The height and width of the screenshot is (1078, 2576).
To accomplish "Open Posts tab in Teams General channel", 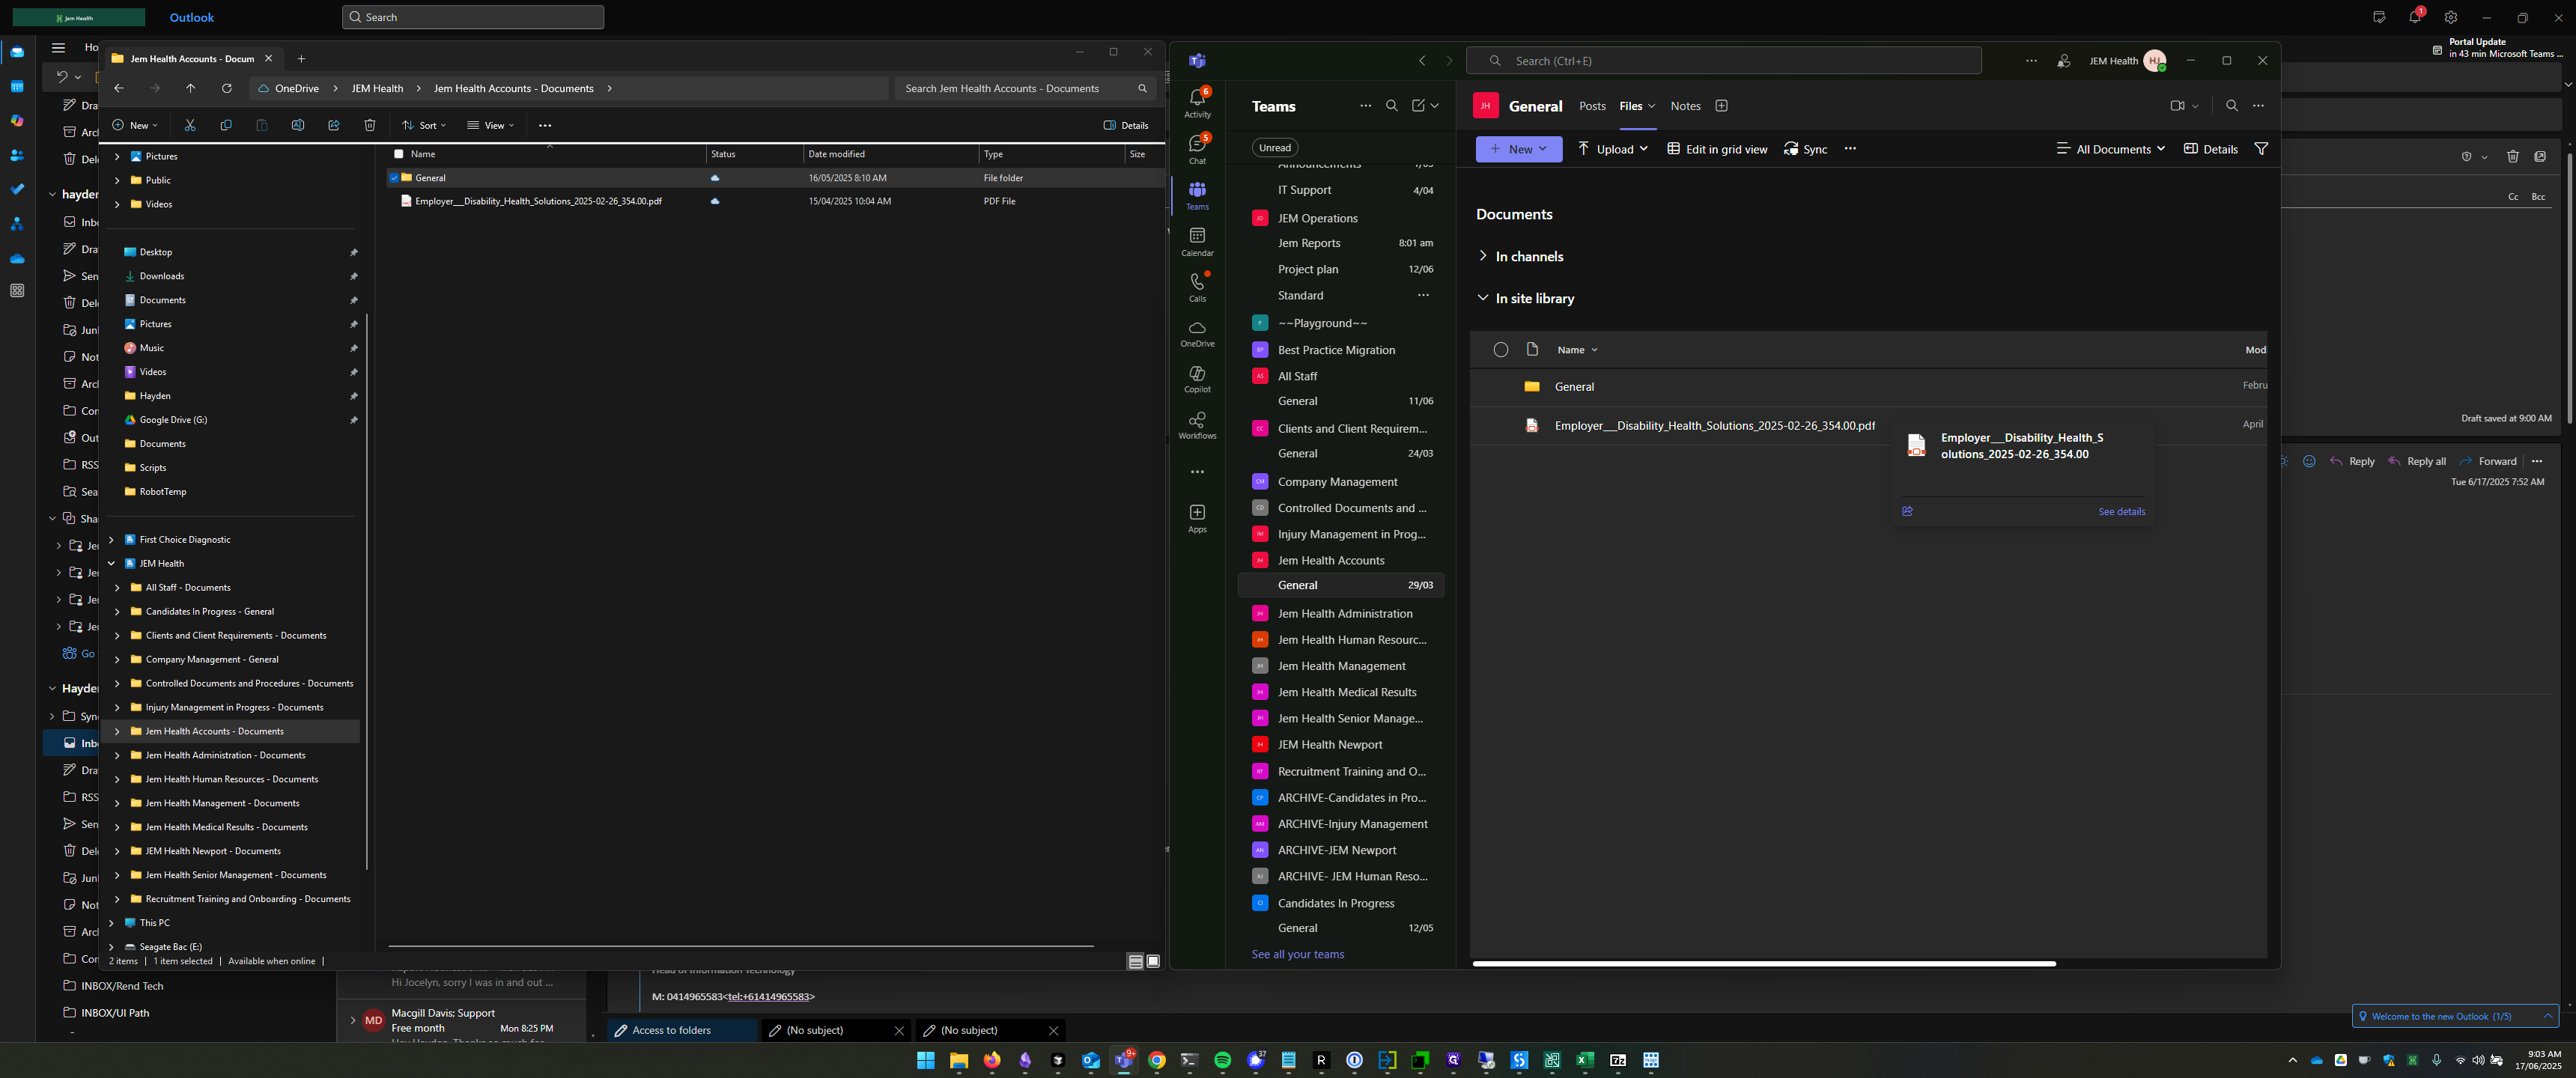I will (1592, 106).
